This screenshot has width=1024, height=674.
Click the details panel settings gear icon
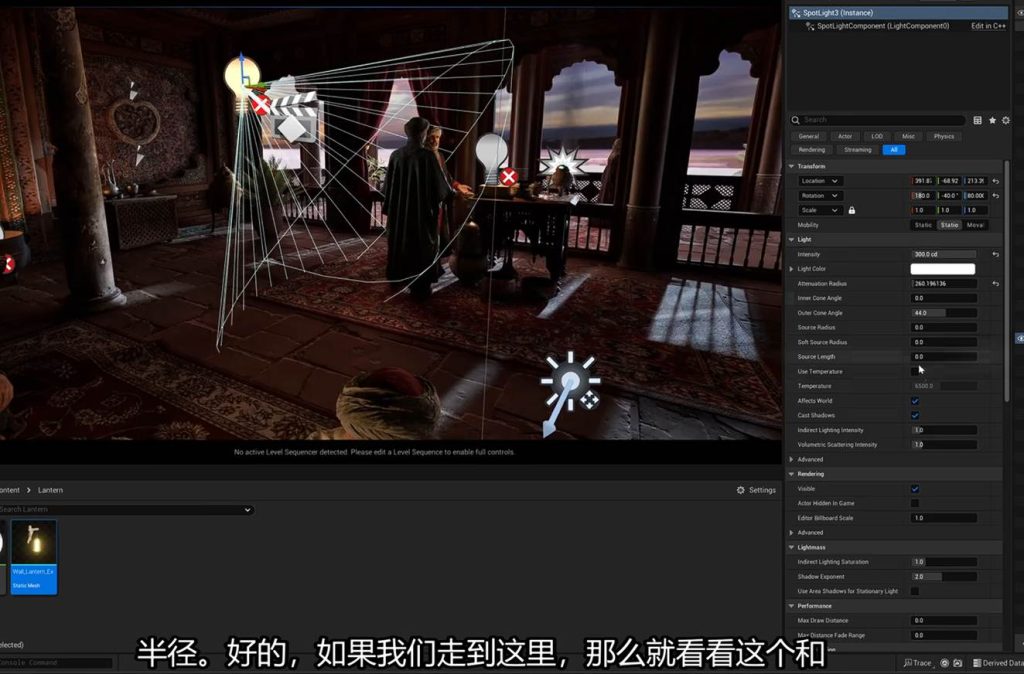1005,120
